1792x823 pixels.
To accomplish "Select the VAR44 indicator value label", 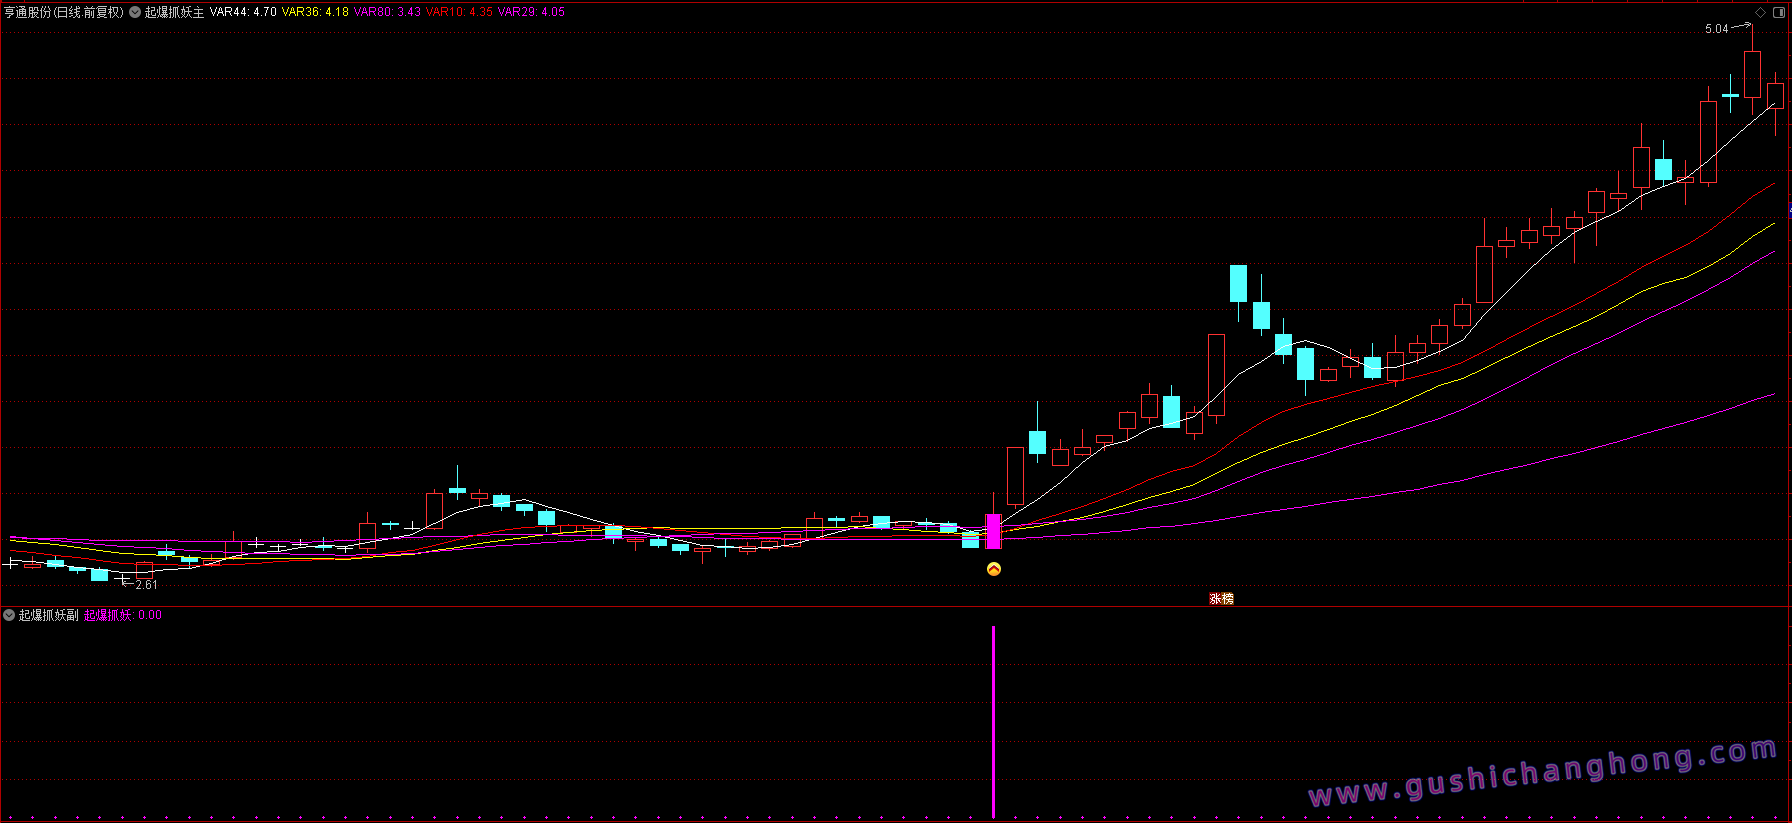I will click(x=243, y=12).
